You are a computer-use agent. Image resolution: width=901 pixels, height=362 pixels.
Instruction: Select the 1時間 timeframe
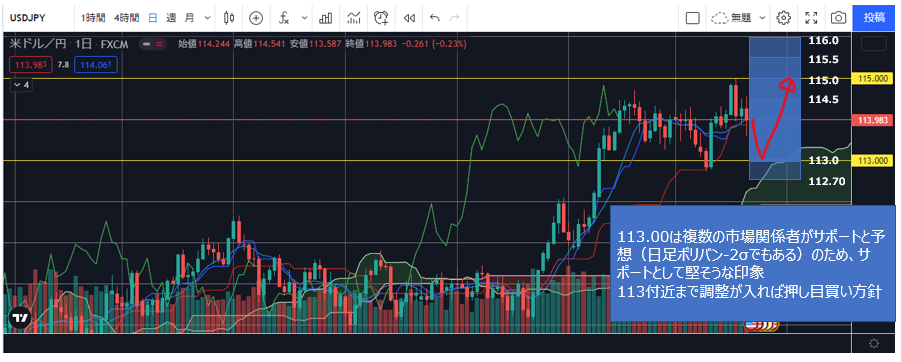93,18
